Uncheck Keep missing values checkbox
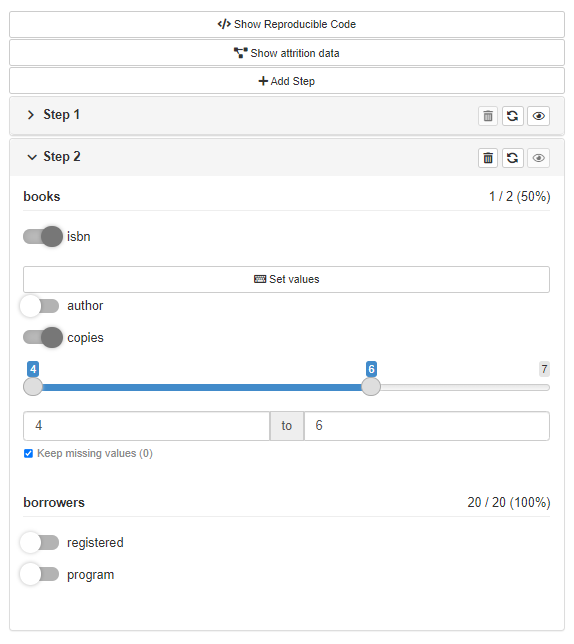The width and height of the screenshot is (574, 644). click(28, 453)
